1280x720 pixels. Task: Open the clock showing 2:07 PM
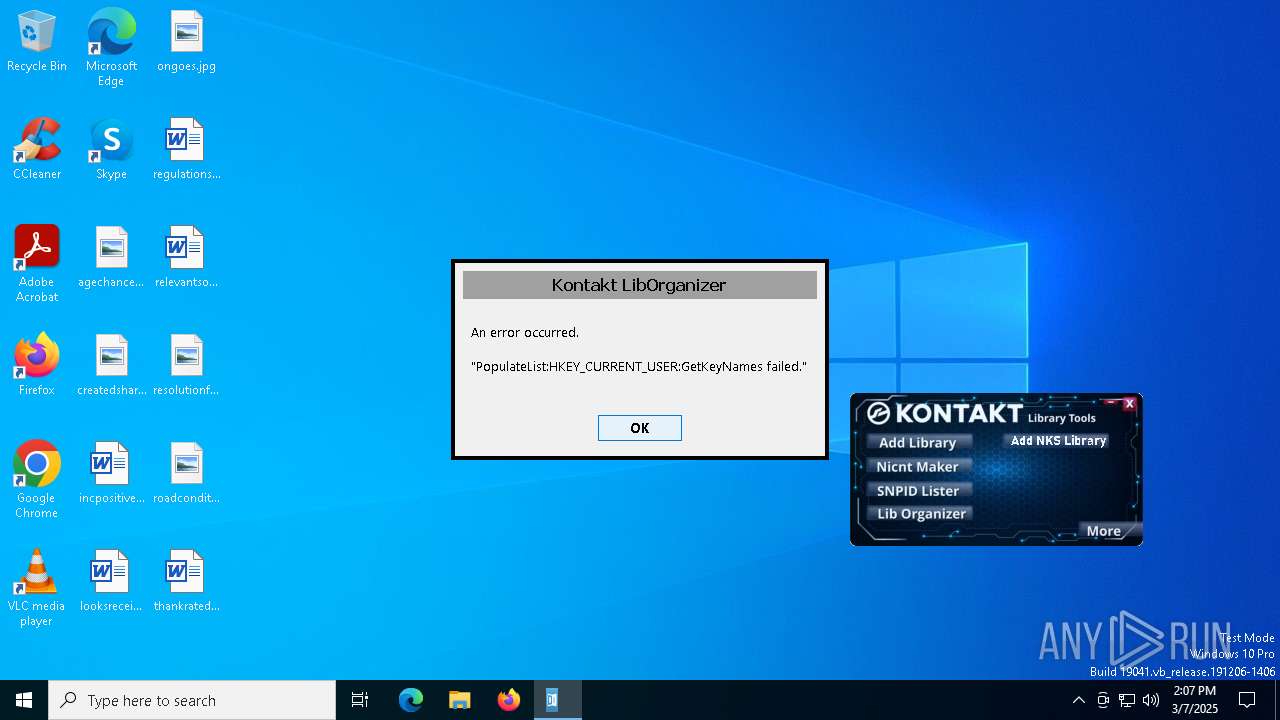[x=1195, y=700]
